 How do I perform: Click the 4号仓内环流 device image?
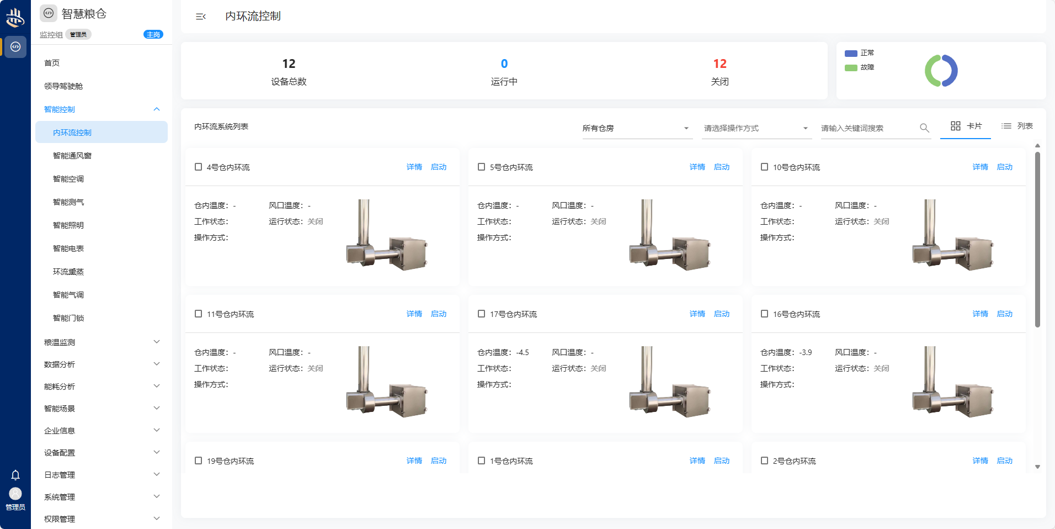(386, 236)
